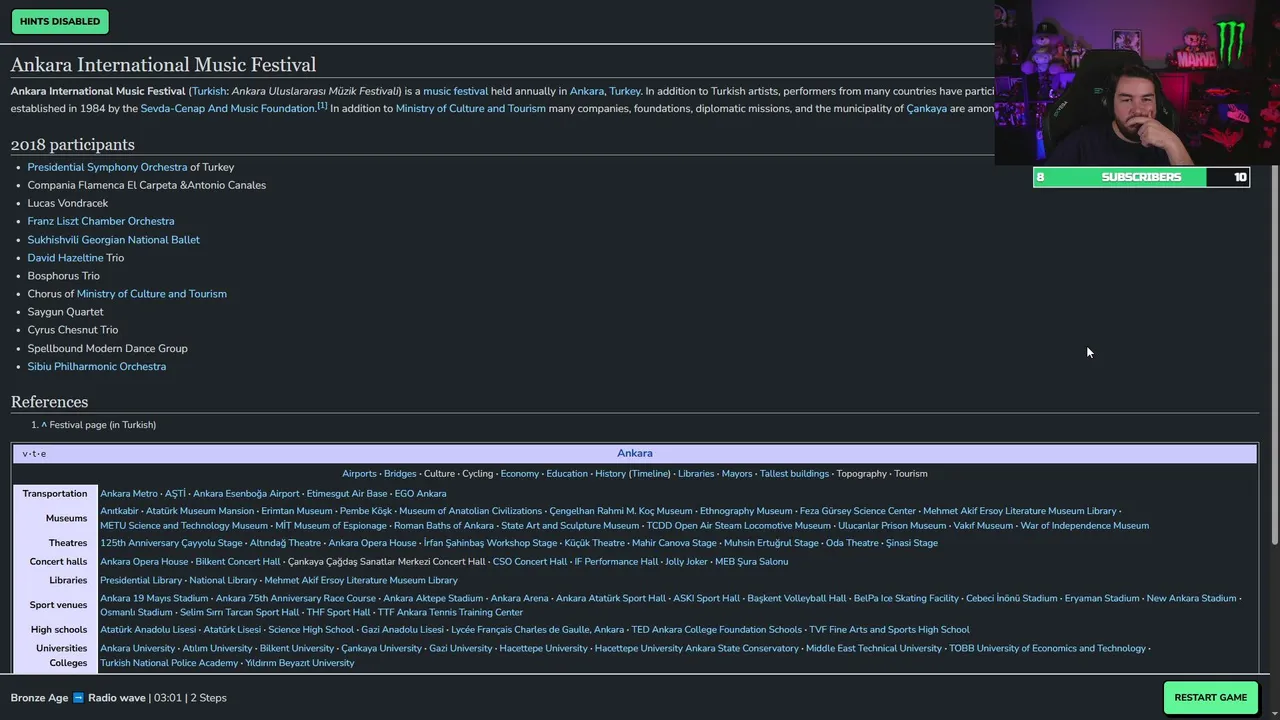
Task: Click the SUBSCRIBERS goal progress bar
Action: [1141, 177]
